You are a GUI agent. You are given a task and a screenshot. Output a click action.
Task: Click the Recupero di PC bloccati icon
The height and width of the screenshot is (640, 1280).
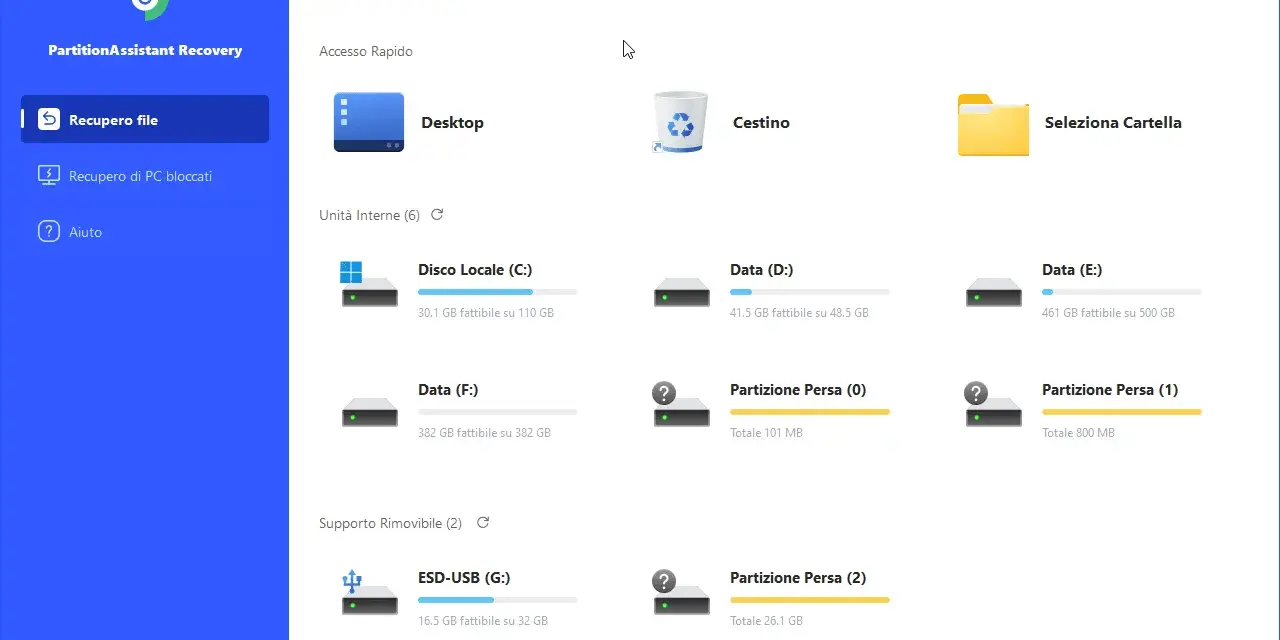coord(49,176)
